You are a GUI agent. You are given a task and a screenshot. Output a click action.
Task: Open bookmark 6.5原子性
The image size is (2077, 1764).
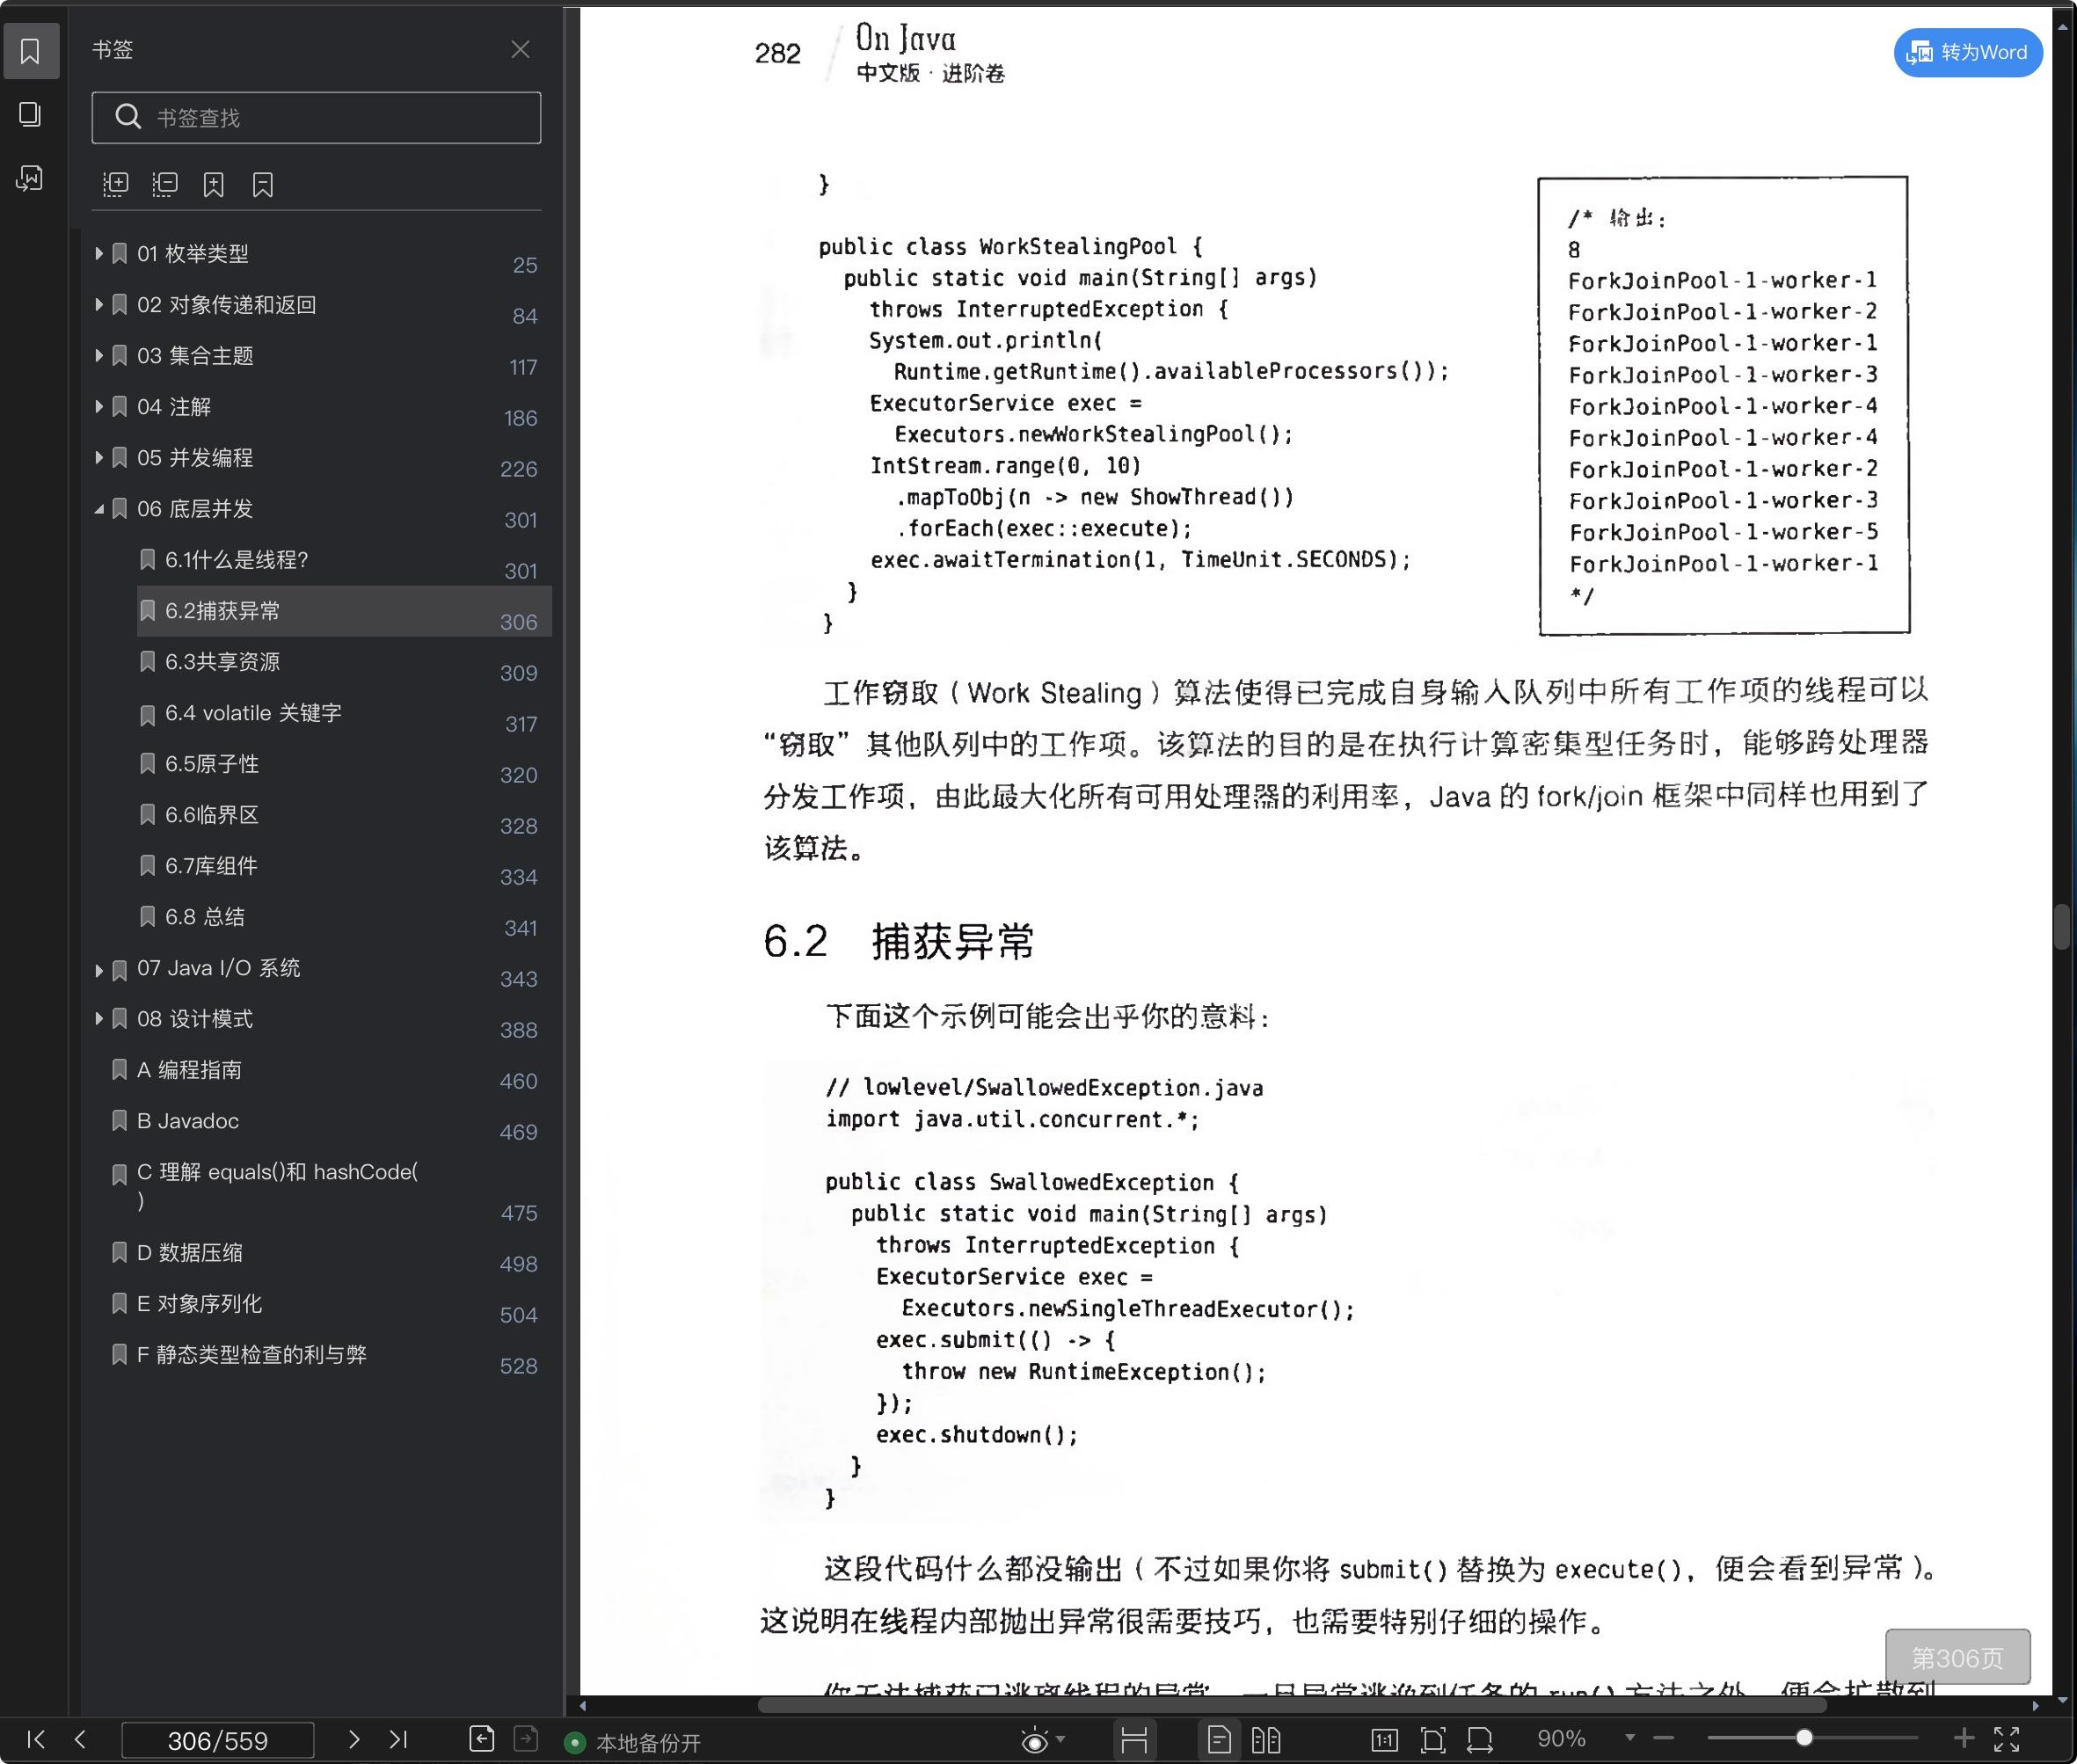click(344, 764)
